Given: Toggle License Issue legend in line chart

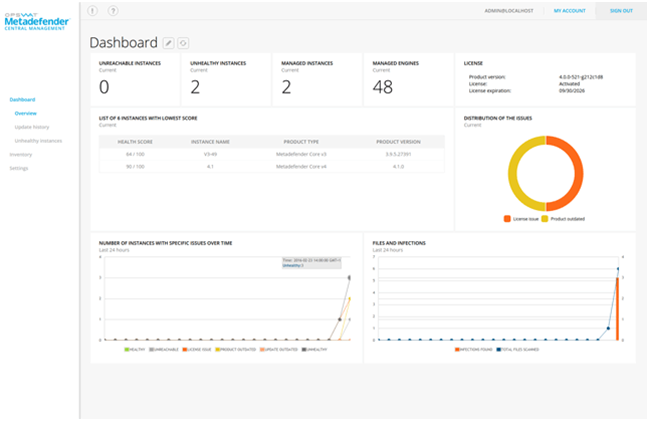Looking at the screenshot, I should (197, 350).
